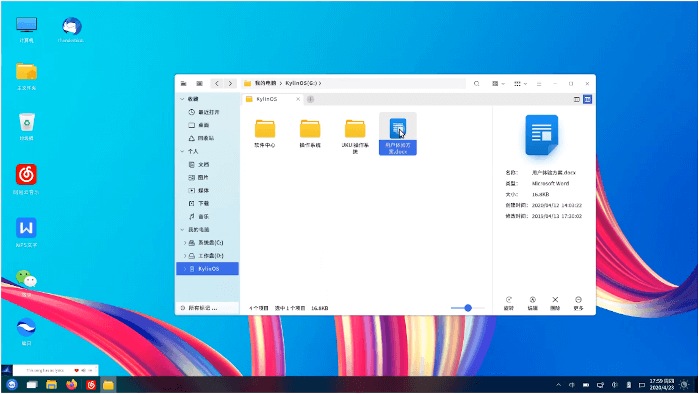The width and height of the screenshot is (700, 394).
Task: Click KylinOS(G:) in the breadcrumb path
Action: [x=301, y=83]
